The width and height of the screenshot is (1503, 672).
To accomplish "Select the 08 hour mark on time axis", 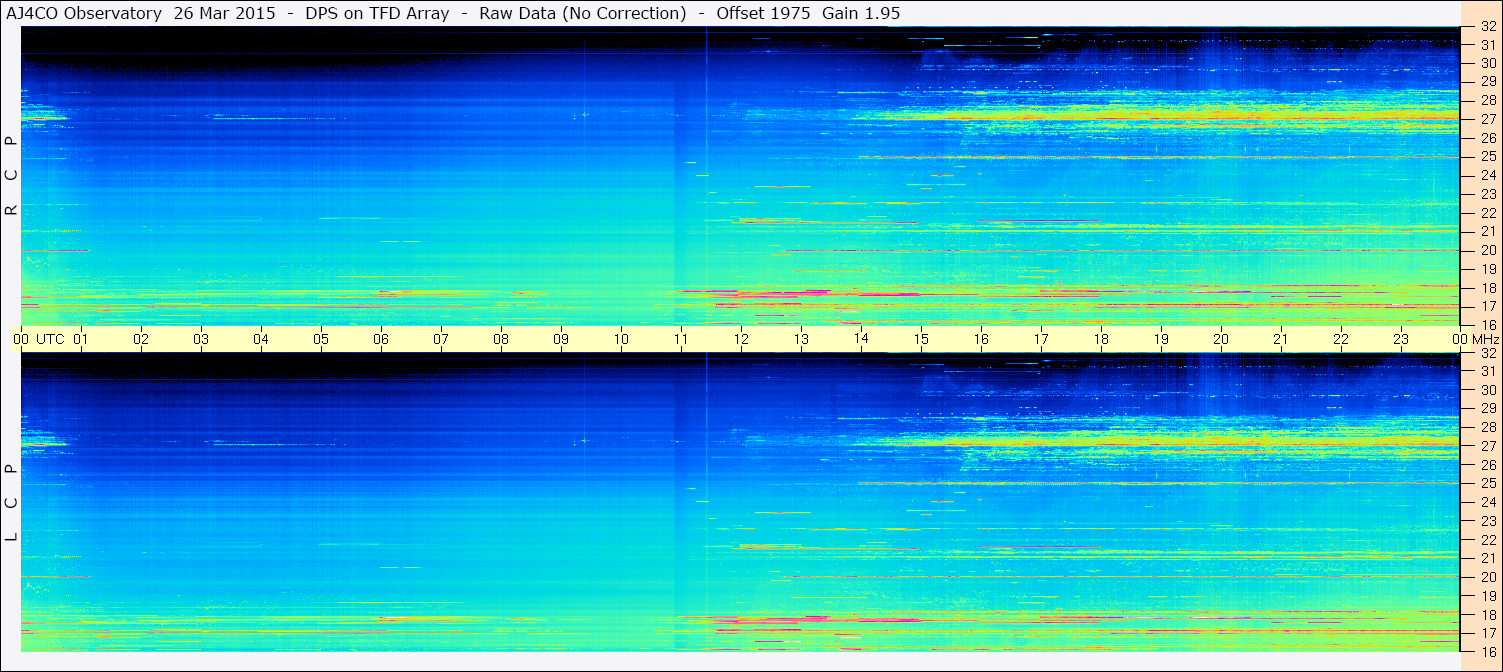I will (501, 339).
